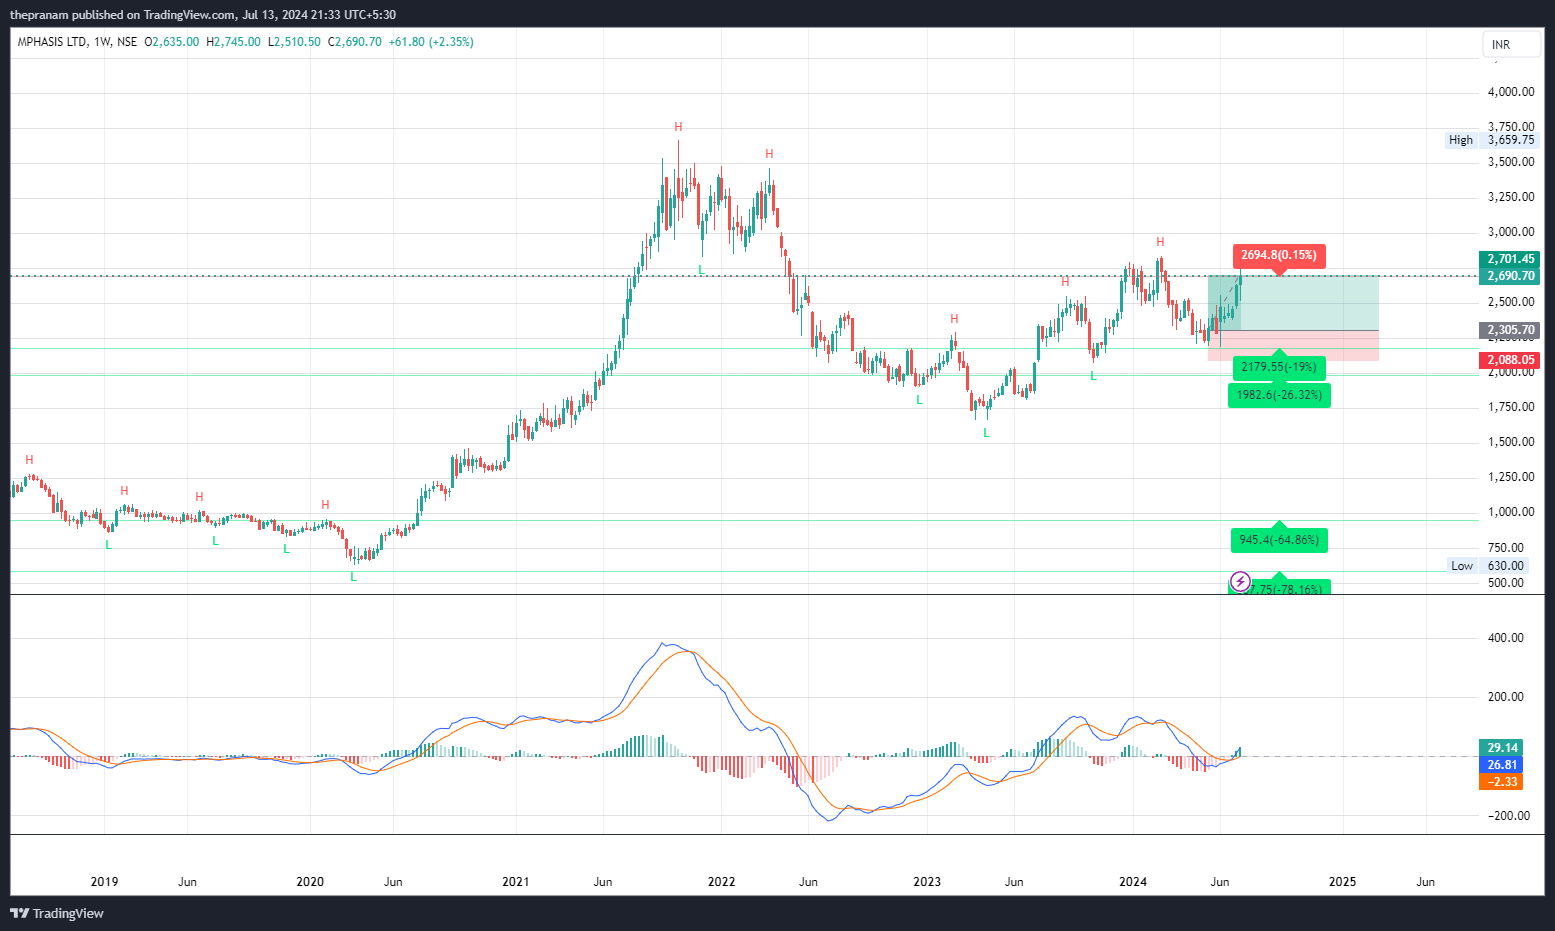Image resolution: width=1555 pixels, height=931 pixels.
Task: Click the -200.00 MACD axis level
Action: 1507,816
